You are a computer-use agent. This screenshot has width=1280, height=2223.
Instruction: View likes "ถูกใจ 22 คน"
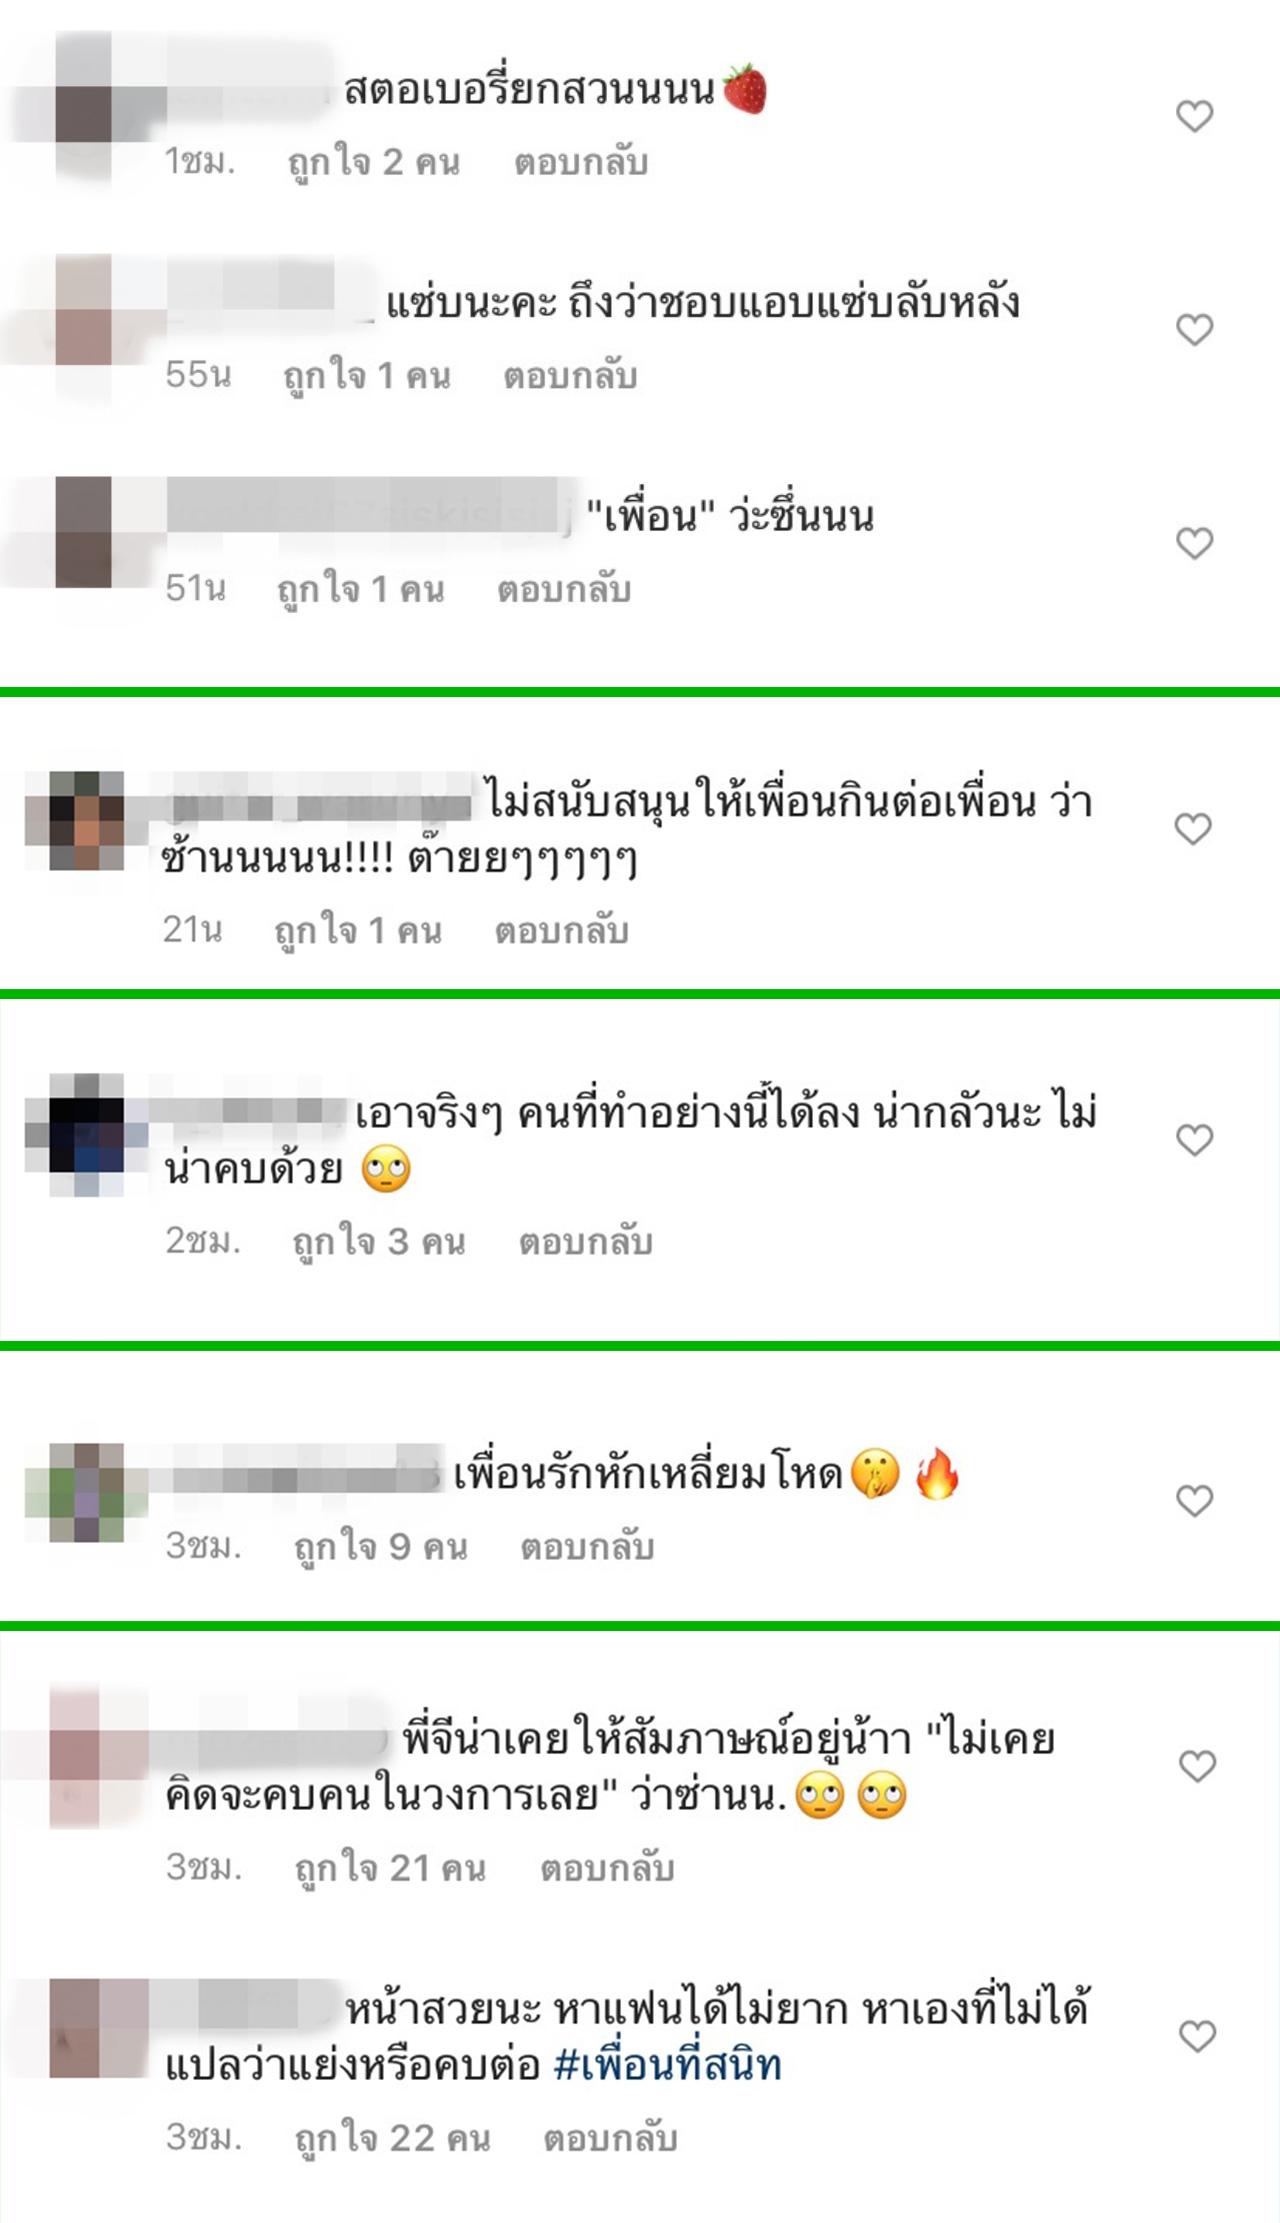392,2138
